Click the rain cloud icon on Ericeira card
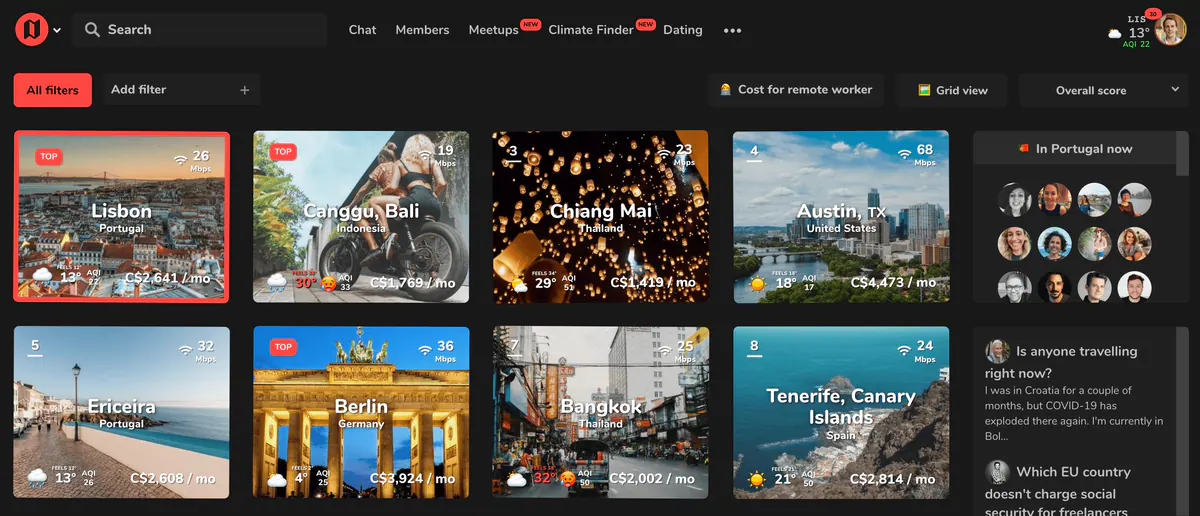 39,478
